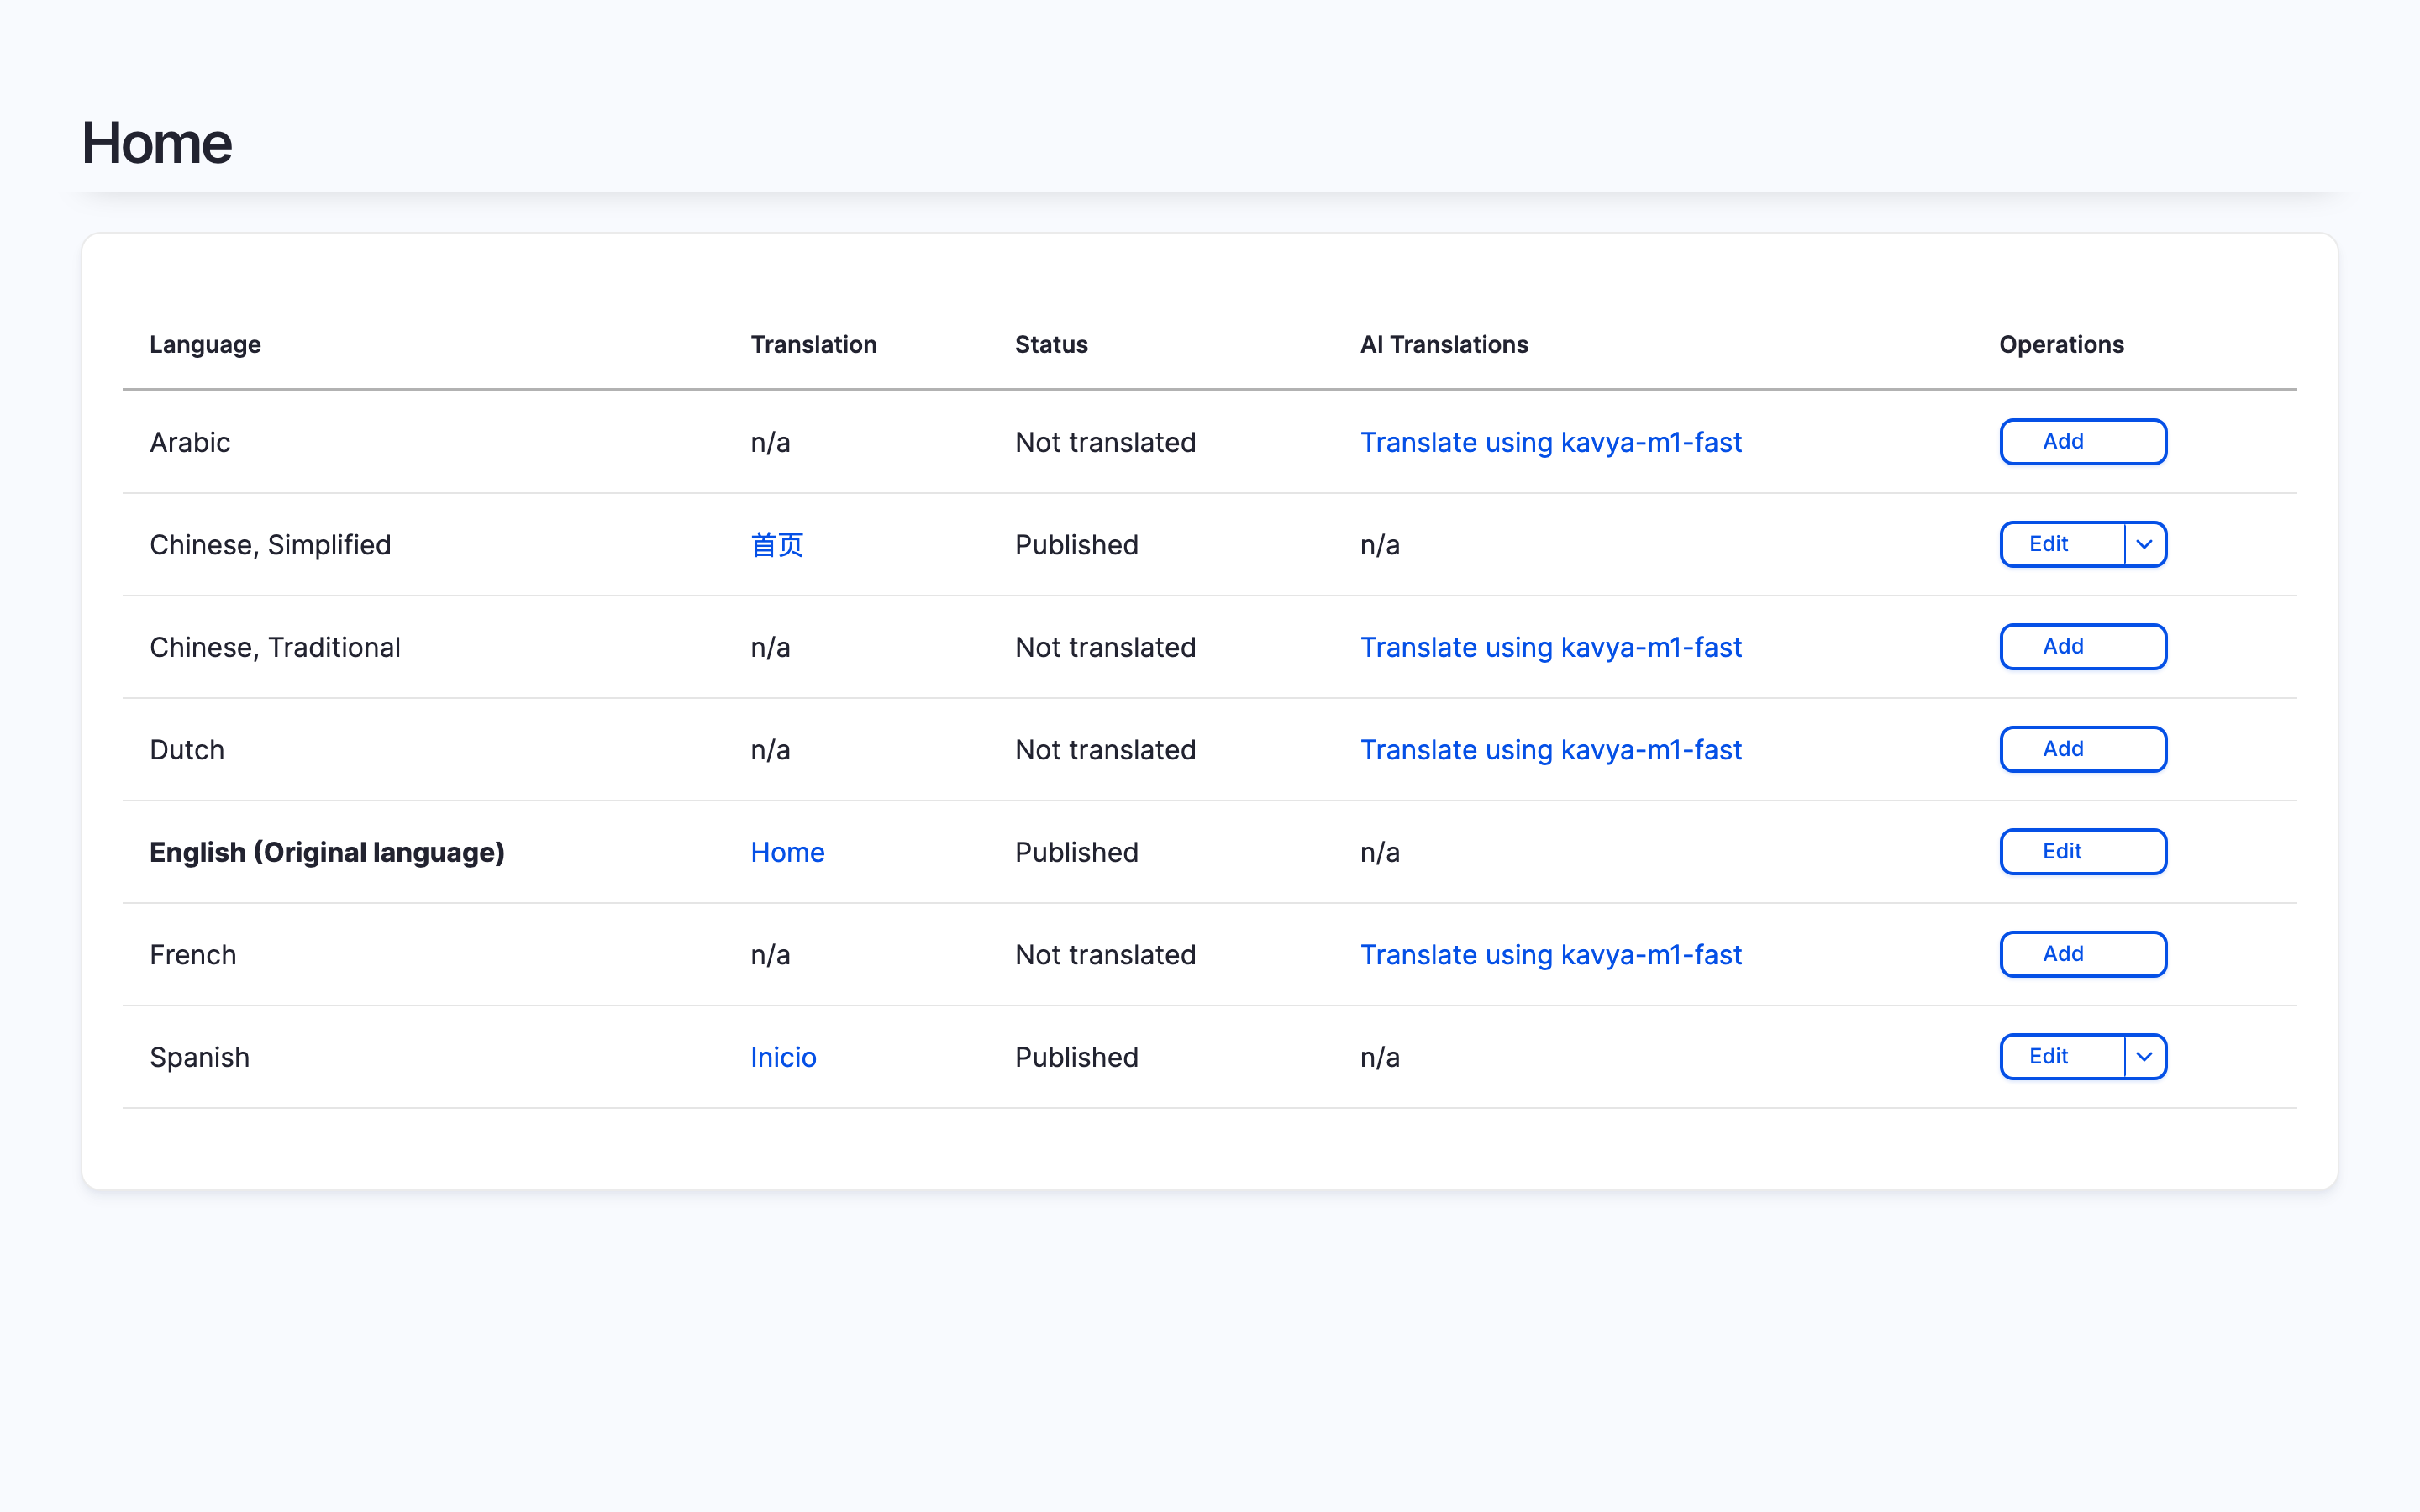Select the Chinese, Traditional language cell

275,647
